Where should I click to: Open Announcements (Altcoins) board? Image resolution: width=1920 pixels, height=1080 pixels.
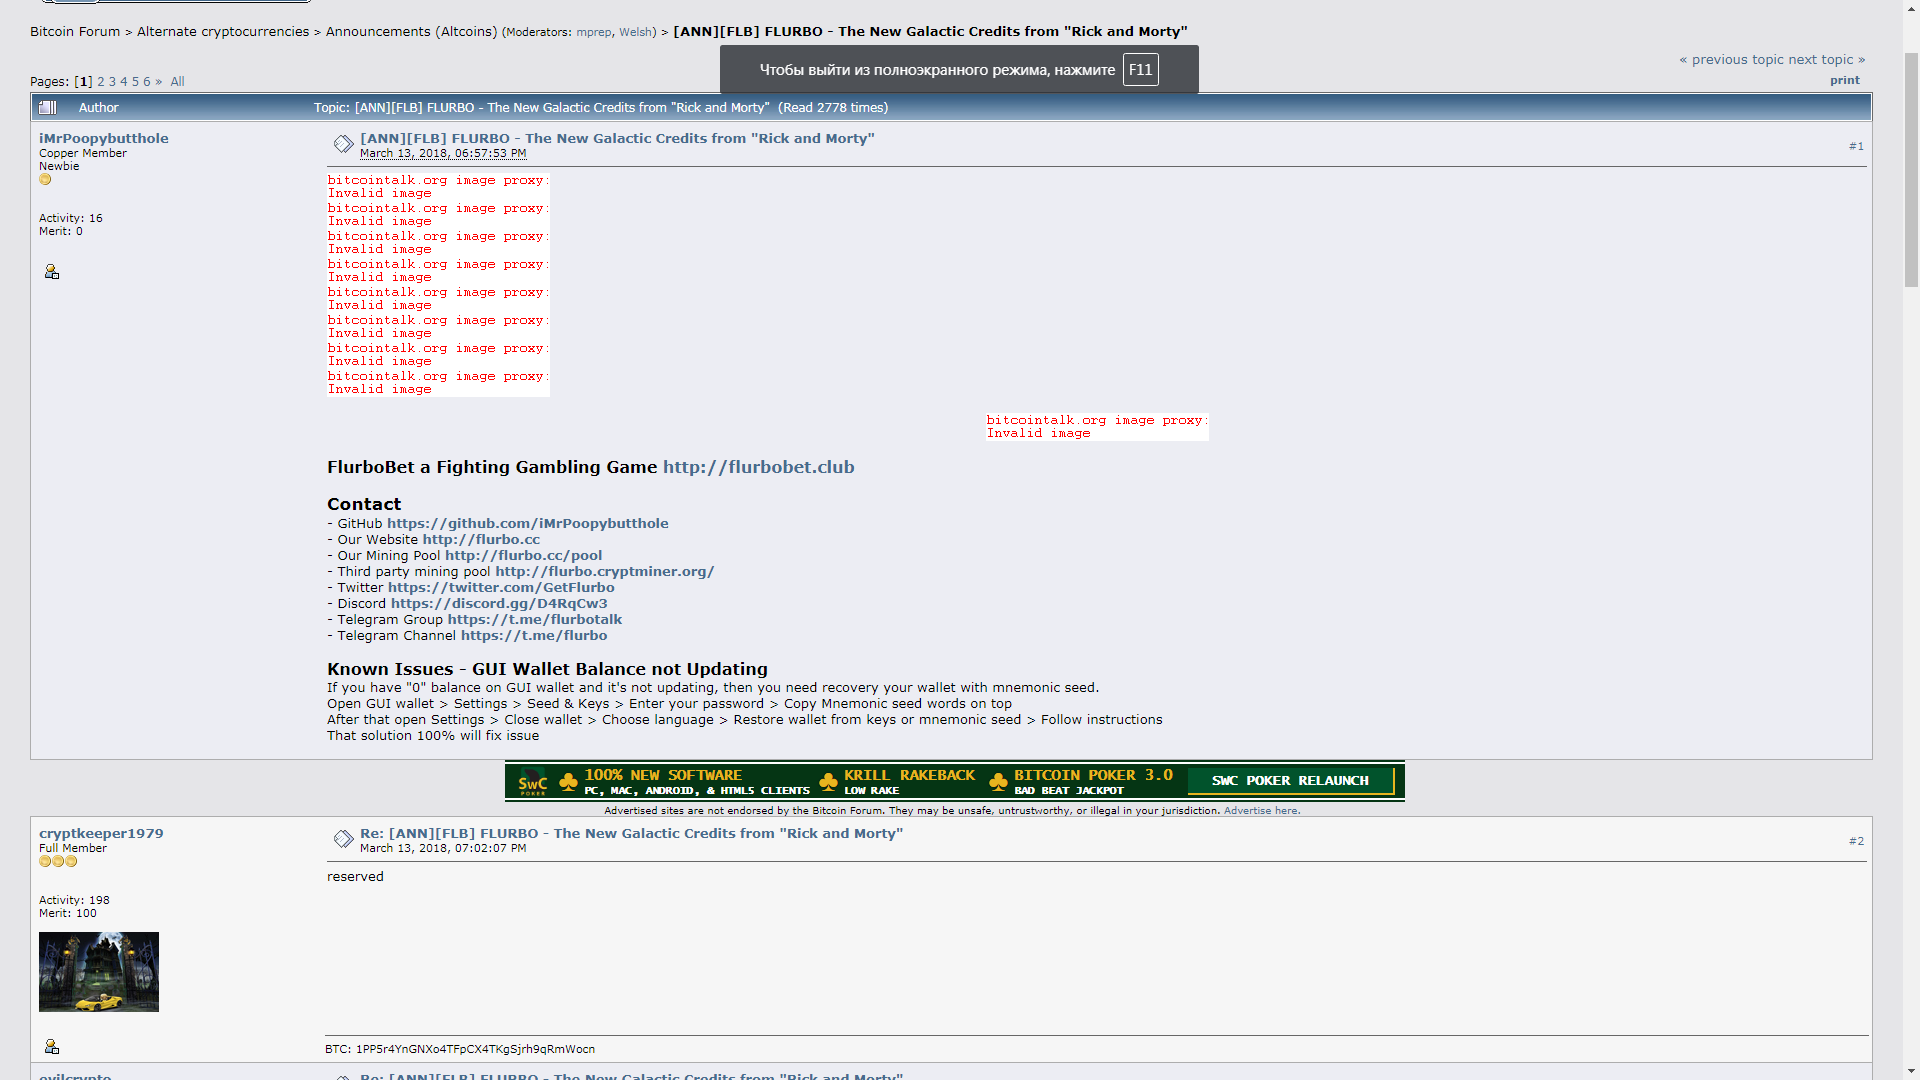pyautogui.click(x=411, y=32)
